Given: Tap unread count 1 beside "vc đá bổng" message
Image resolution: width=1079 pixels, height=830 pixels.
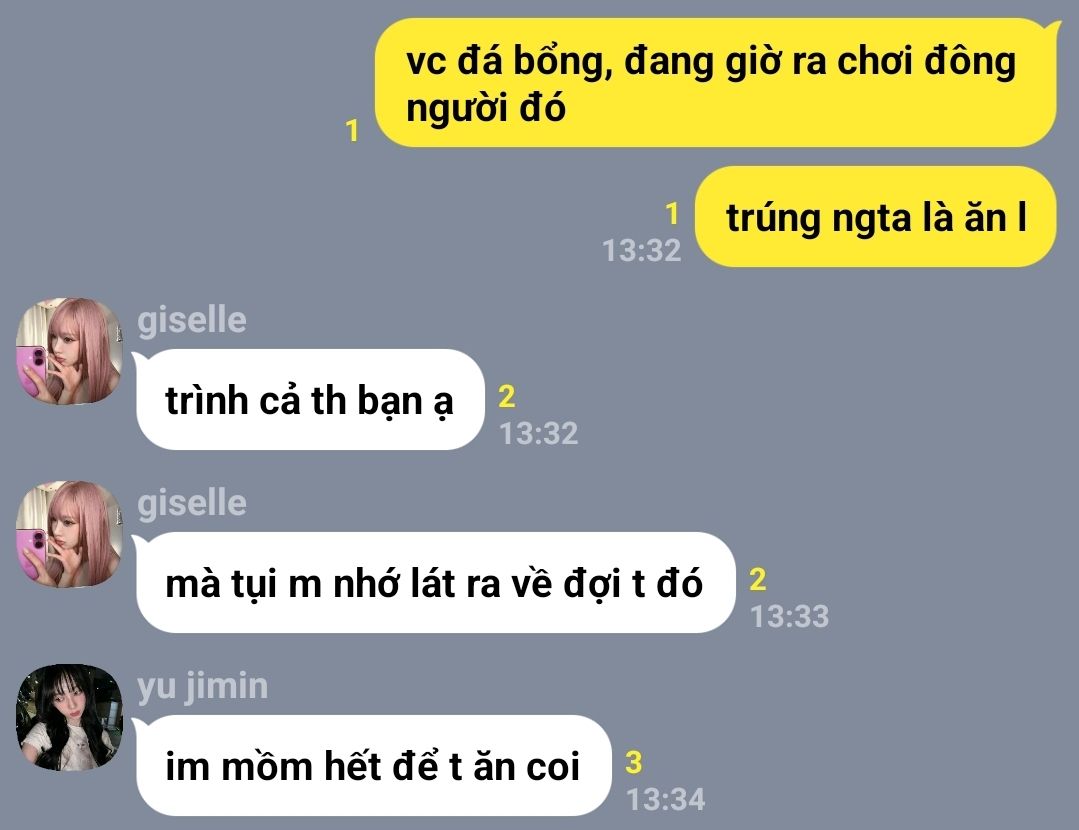Looking at the screenshot, I should [352, 130].
